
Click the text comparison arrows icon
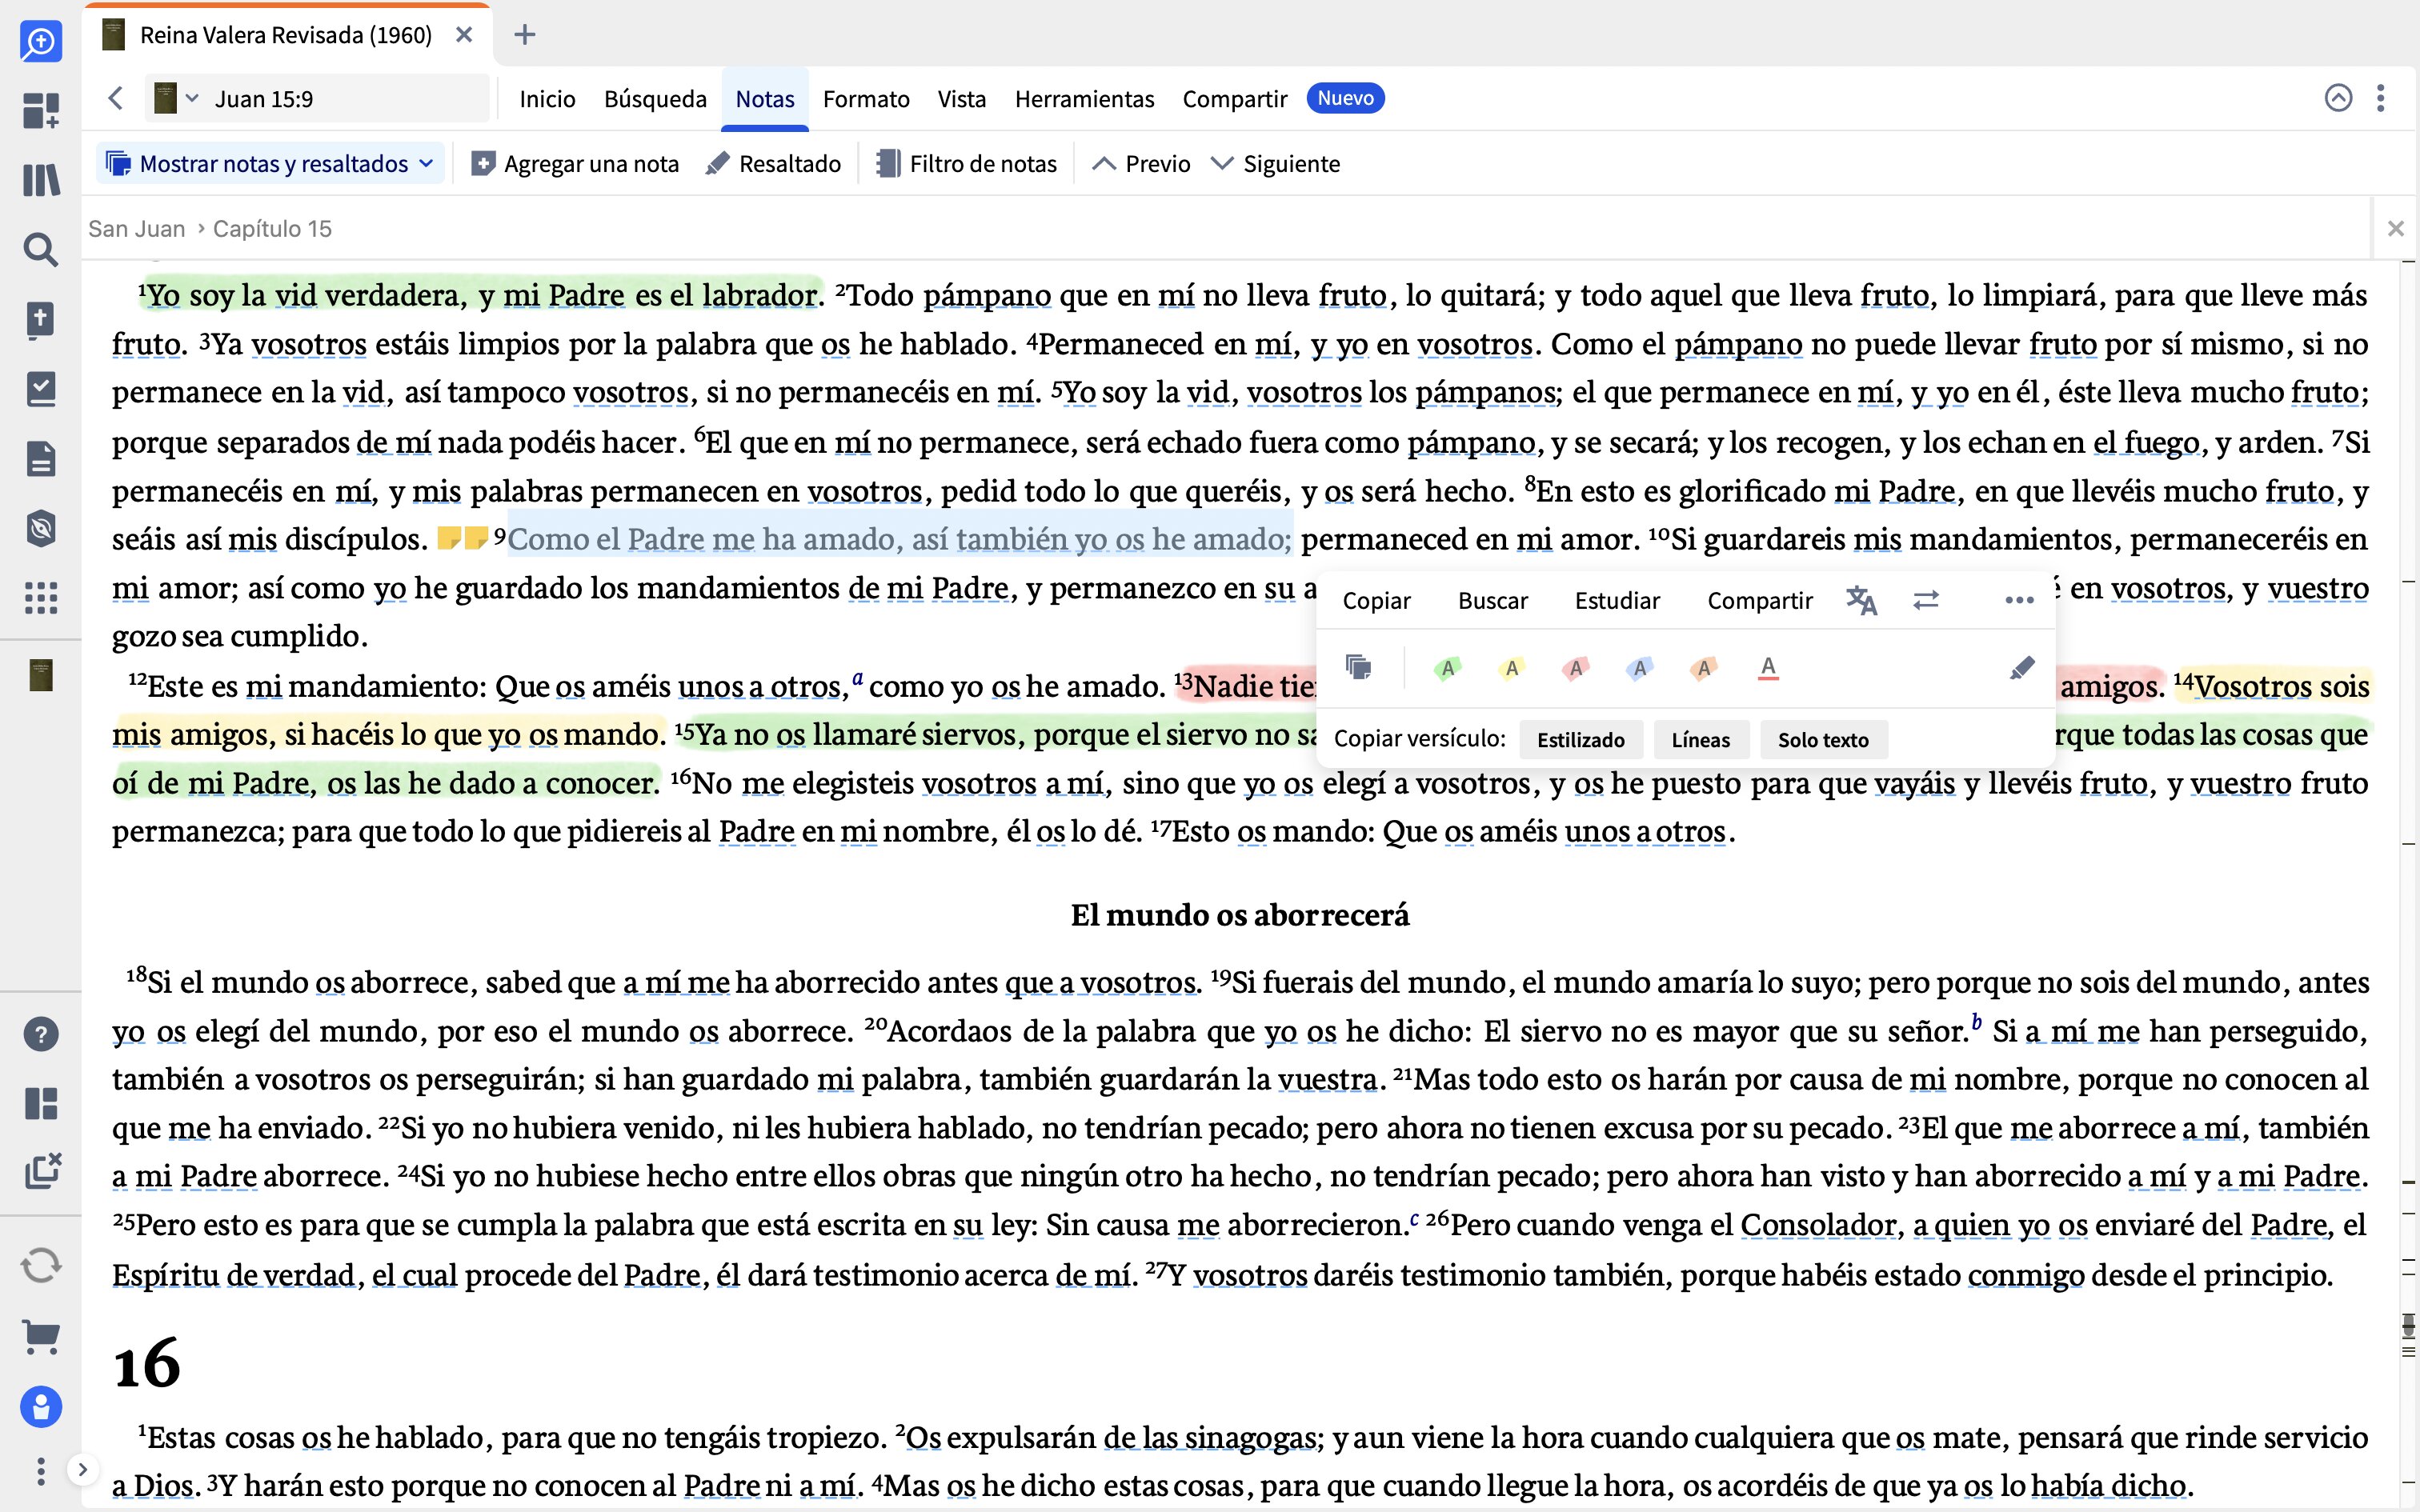coord(1927,600)
